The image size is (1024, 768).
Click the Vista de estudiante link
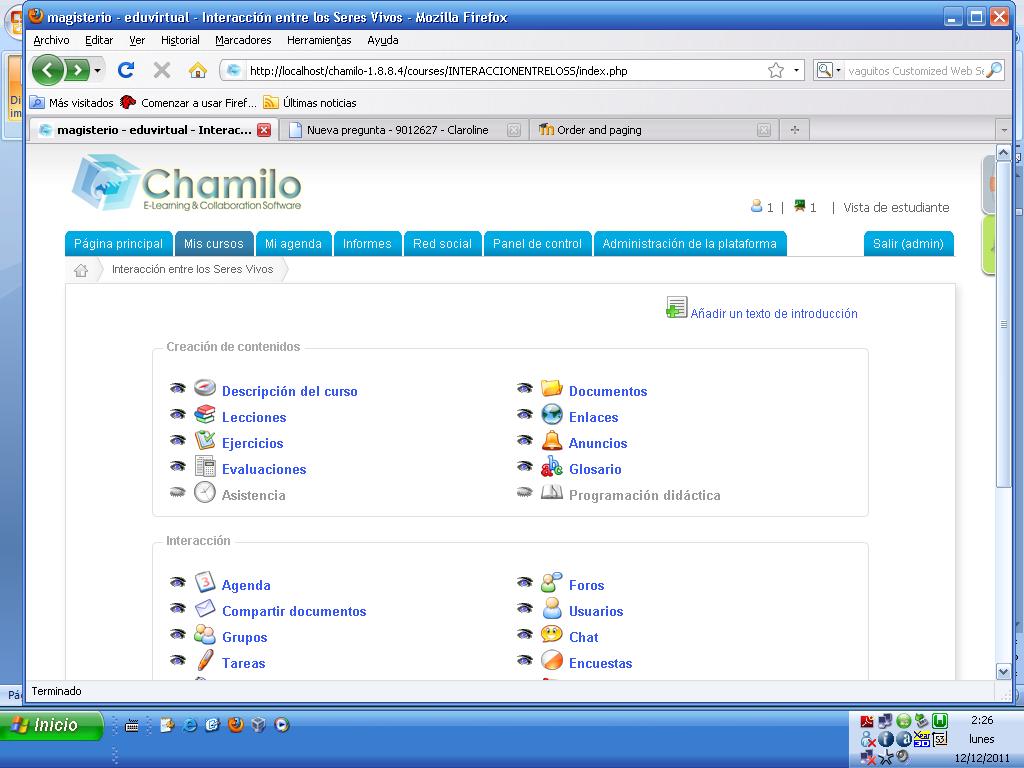tap(898, 207)
